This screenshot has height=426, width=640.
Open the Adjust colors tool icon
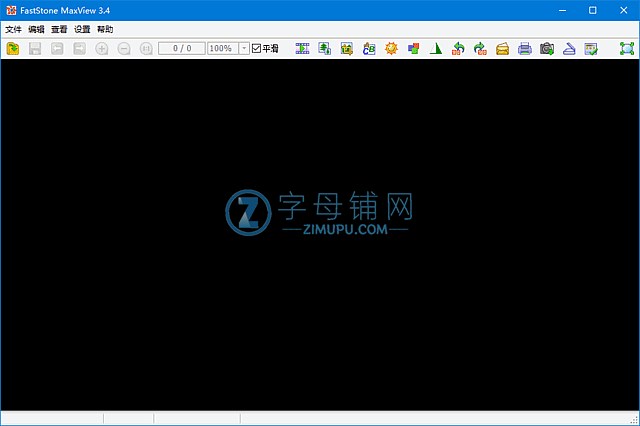413,48
